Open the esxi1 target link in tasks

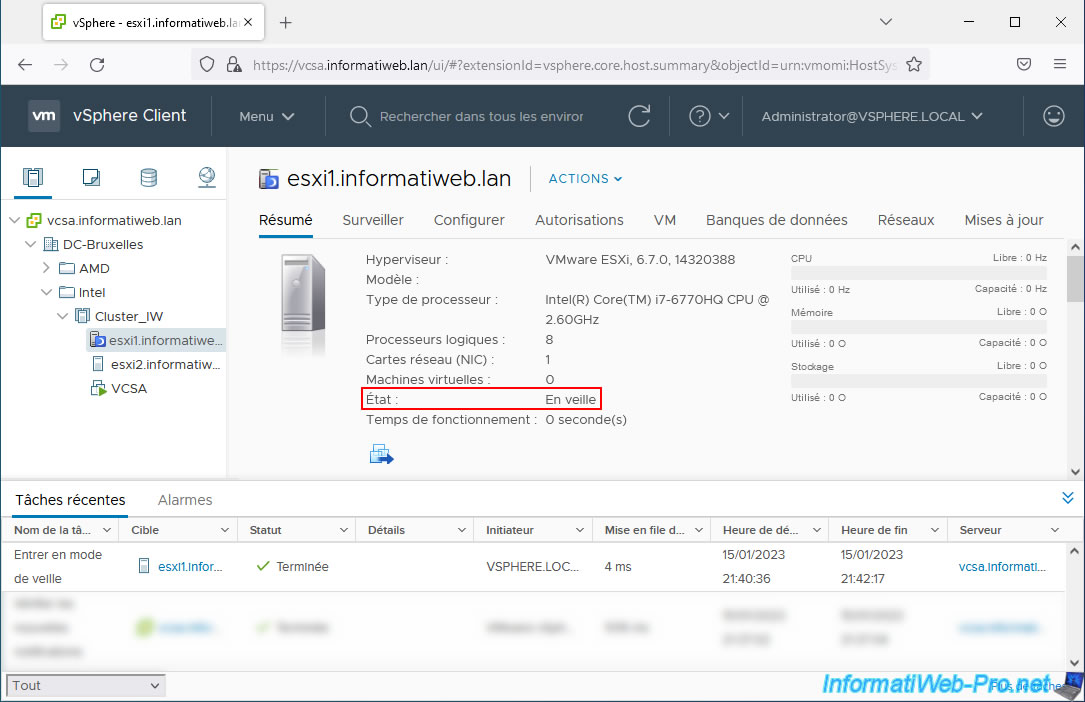(x=190, y=566)
